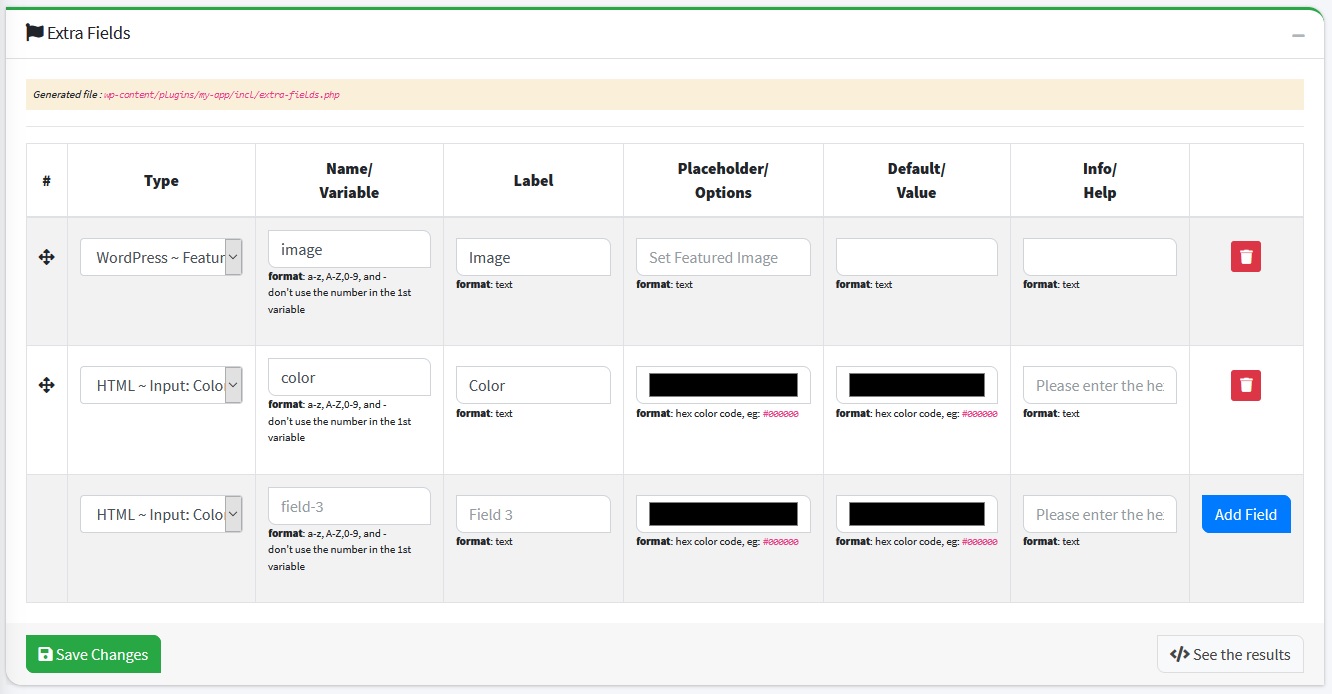Focus the 'field-3' name input
Viewport: 1332px width, 694px height.
tap(349, 506)
